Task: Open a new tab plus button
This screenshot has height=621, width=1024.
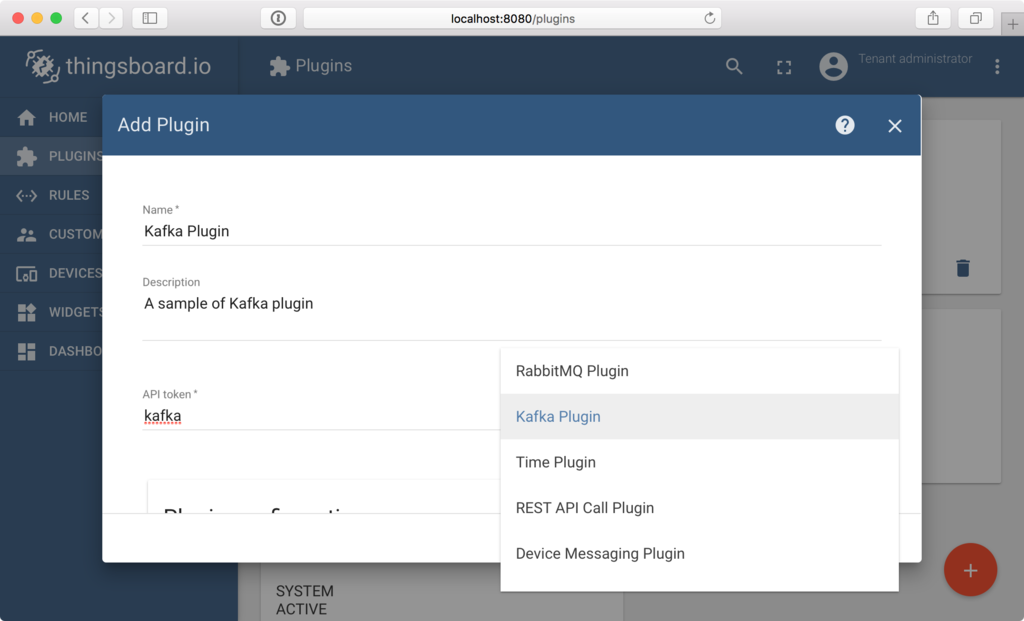Action: tap(1012, 24)
